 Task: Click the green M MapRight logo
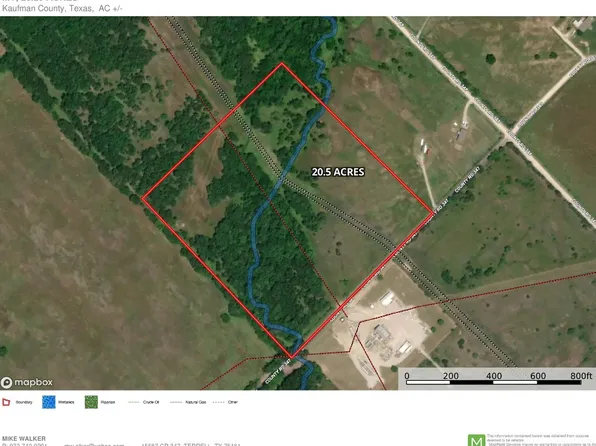(476, 440)
